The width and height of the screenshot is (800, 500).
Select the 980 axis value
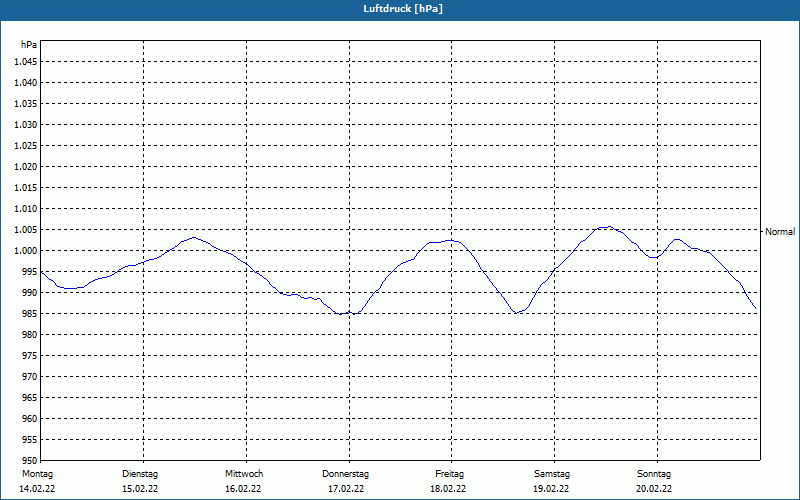30,335
